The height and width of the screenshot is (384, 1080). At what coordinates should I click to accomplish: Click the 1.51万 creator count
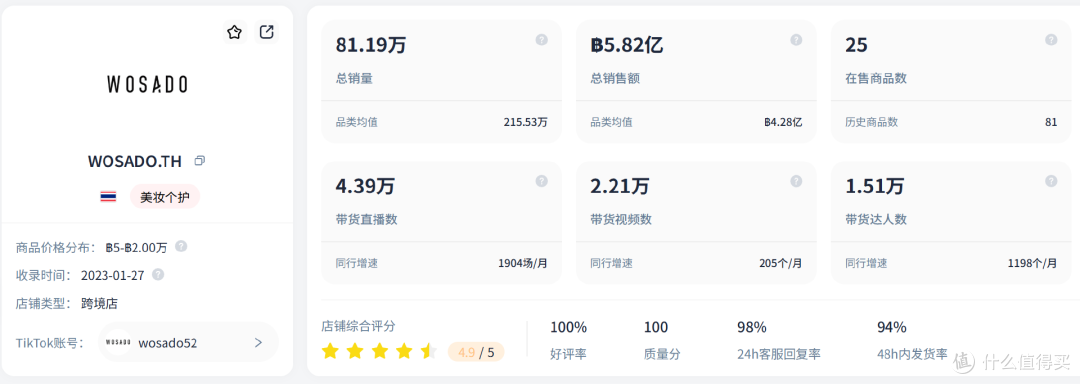[x=875, y=186]
